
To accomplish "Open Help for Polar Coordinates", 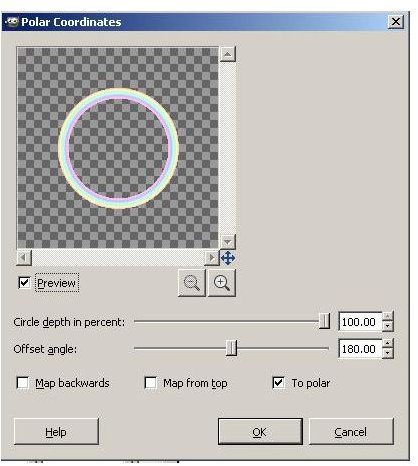I will 56,432.
